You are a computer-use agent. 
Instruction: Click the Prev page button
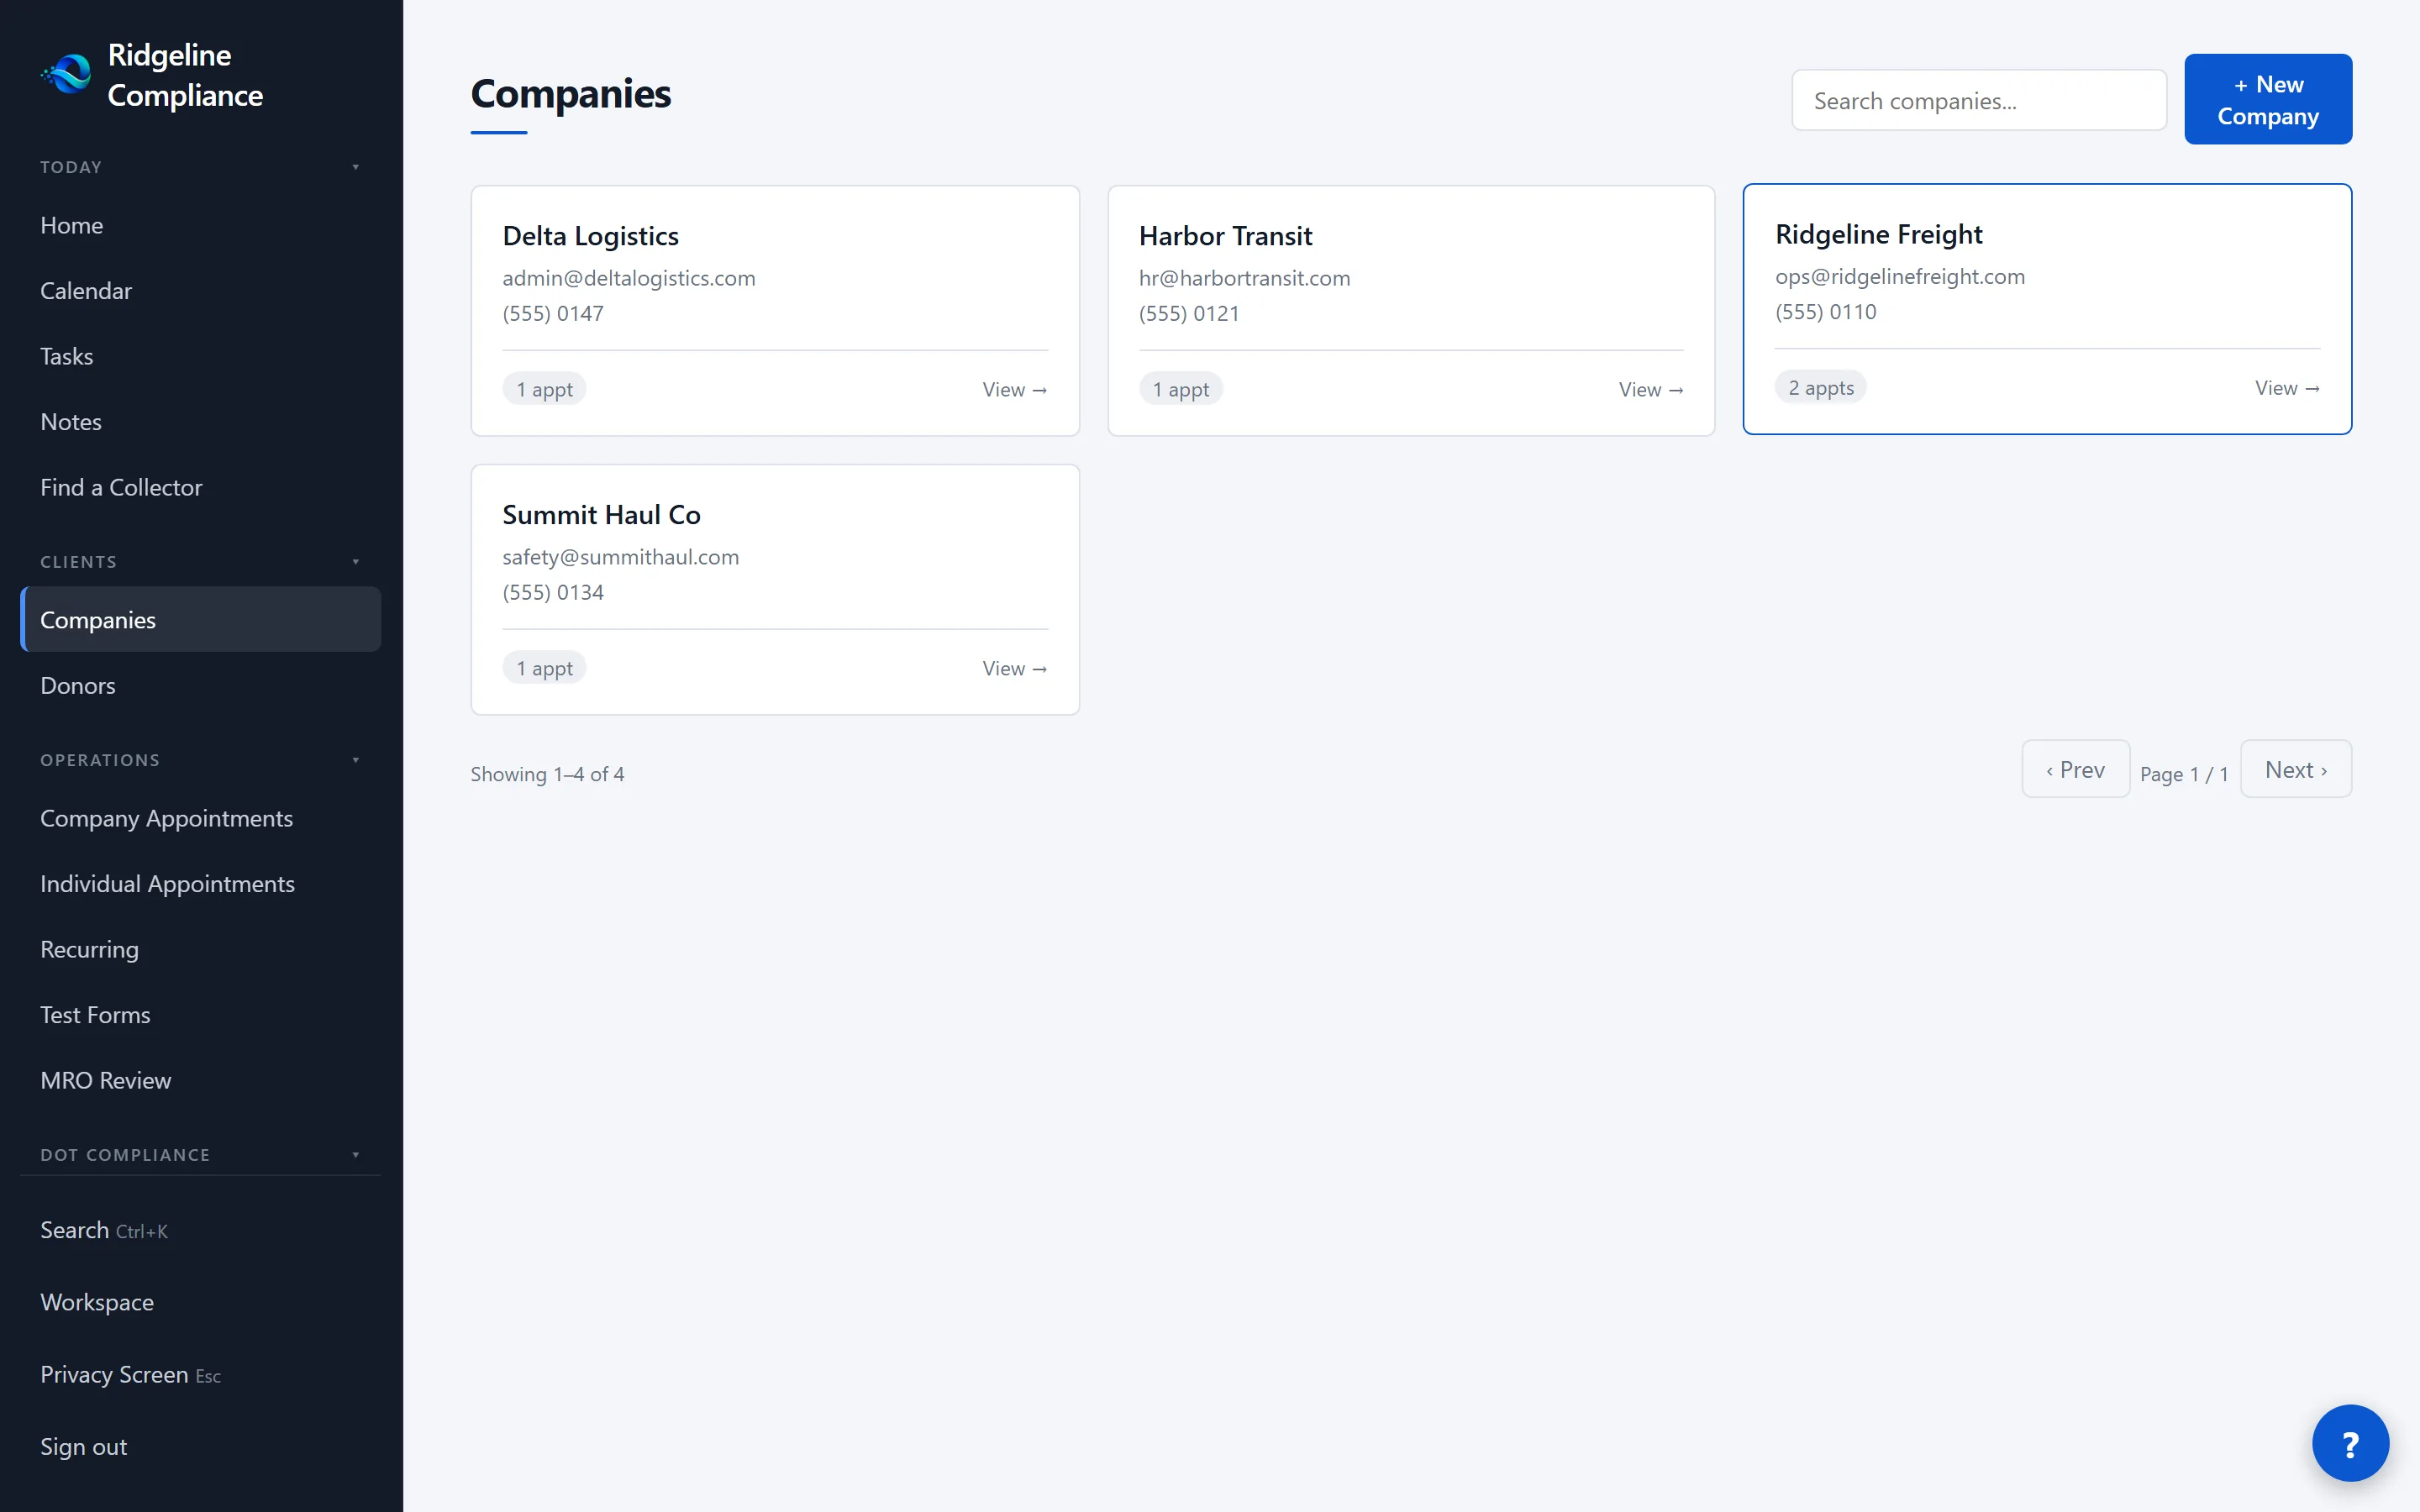[x=2076, y=769]
